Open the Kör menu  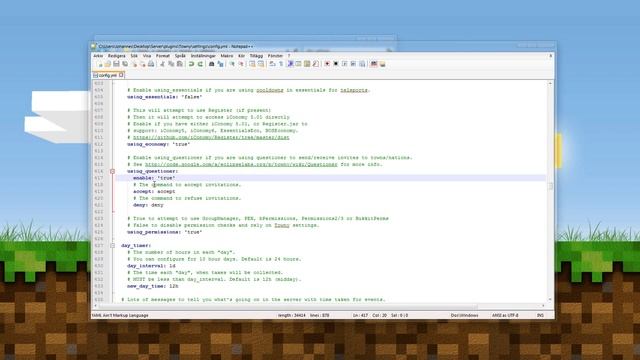tap(242, 56)
